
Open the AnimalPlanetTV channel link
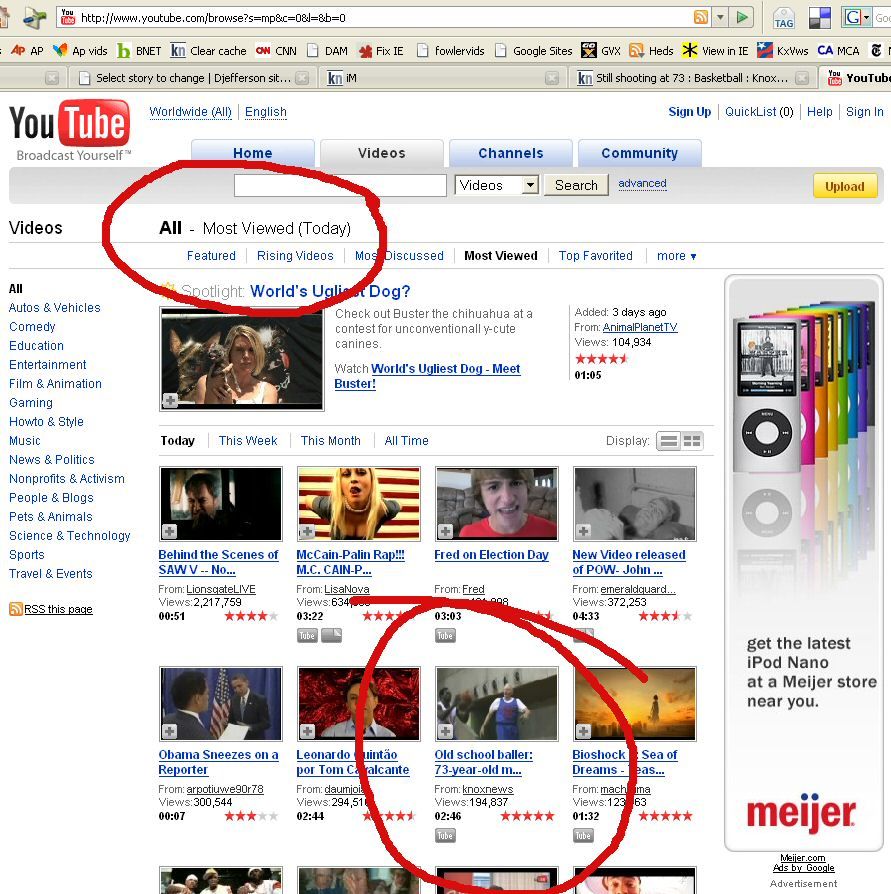click(640, 327)
